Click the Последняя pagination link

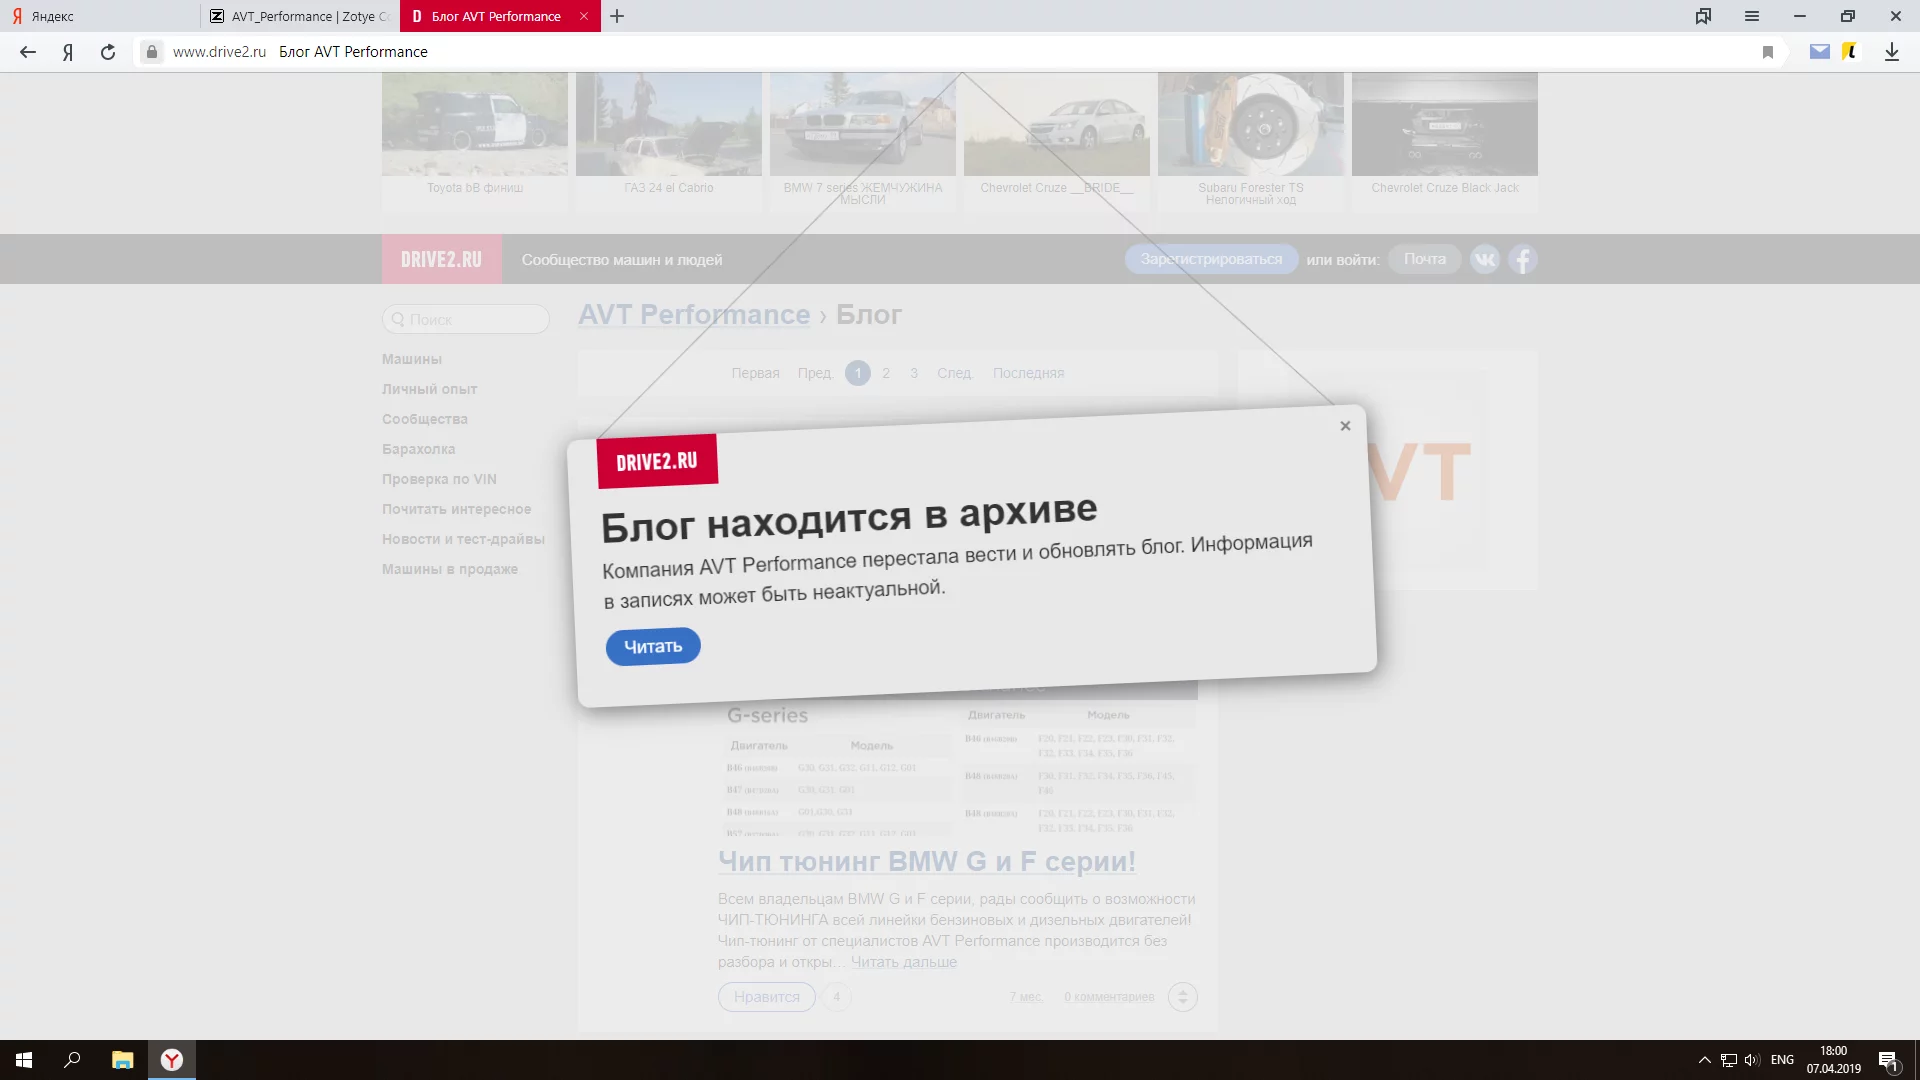point(1028,373)
